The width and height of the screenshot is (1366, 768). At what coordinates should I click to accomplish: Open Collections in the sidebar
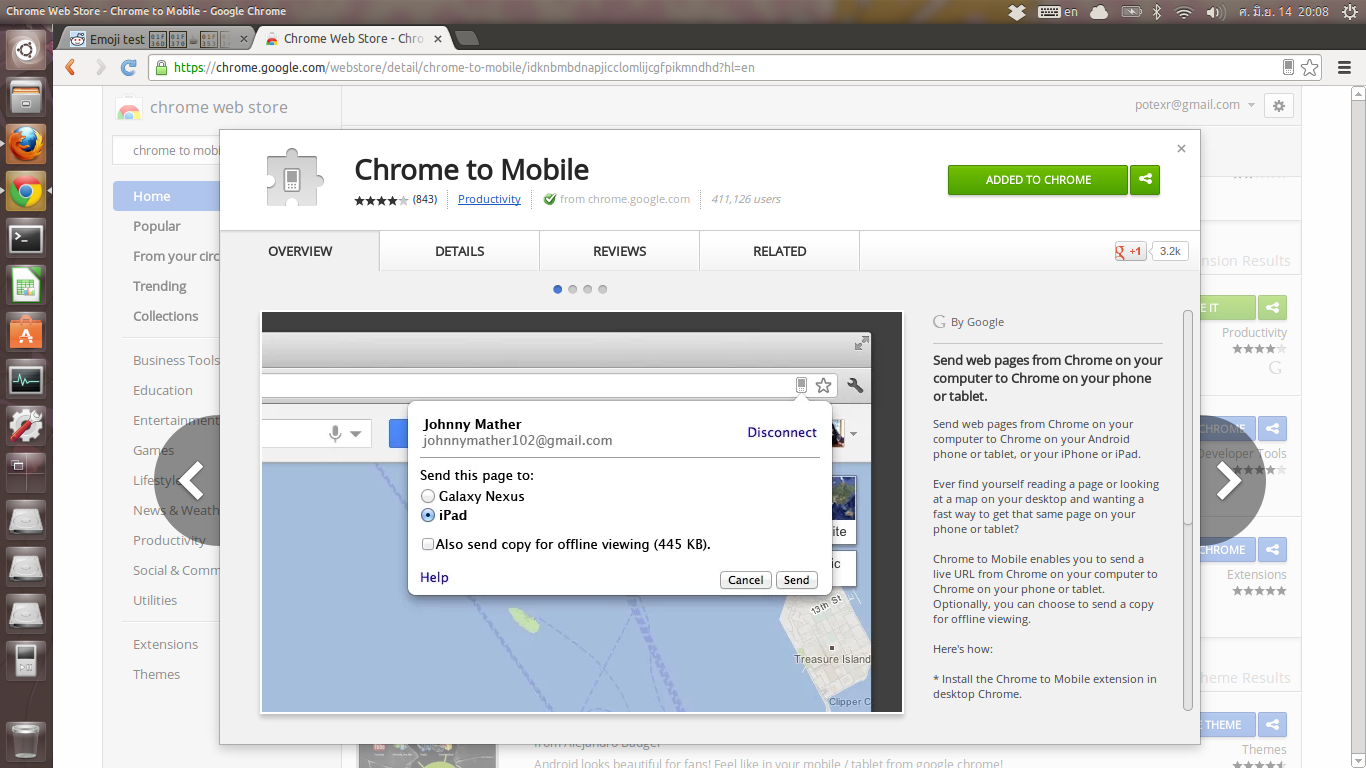coord(166,316)
